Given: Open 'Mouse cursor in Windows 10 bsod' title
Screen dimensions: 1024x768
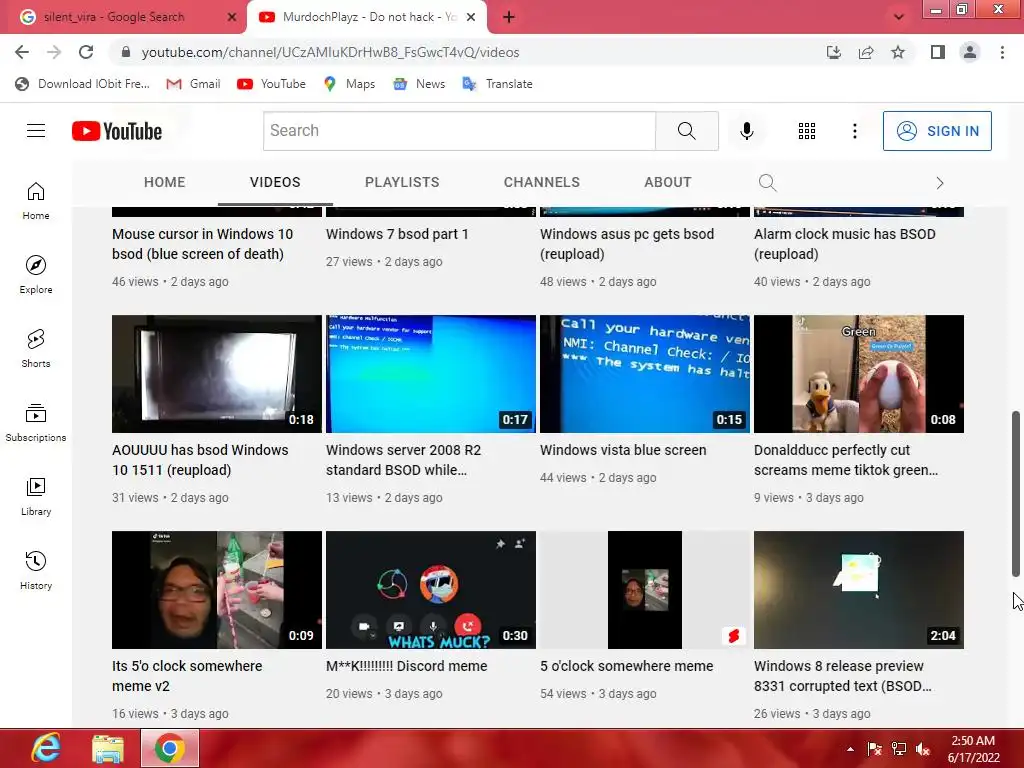Looking at the screenshot, I should pyautogui.click(x=202, y=244).
